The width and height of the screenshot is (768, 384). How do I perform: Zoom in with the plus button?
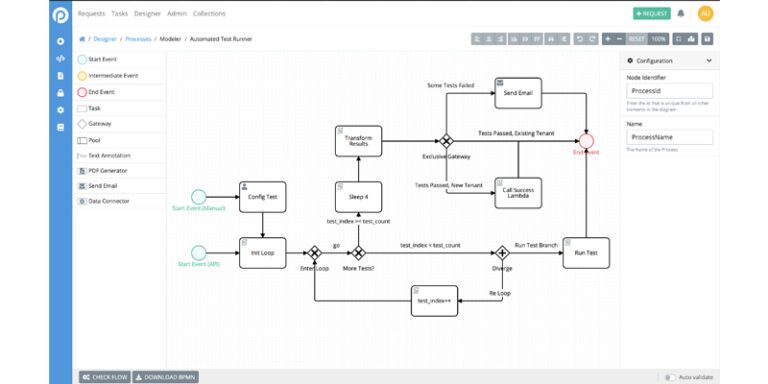click(608, 39)
